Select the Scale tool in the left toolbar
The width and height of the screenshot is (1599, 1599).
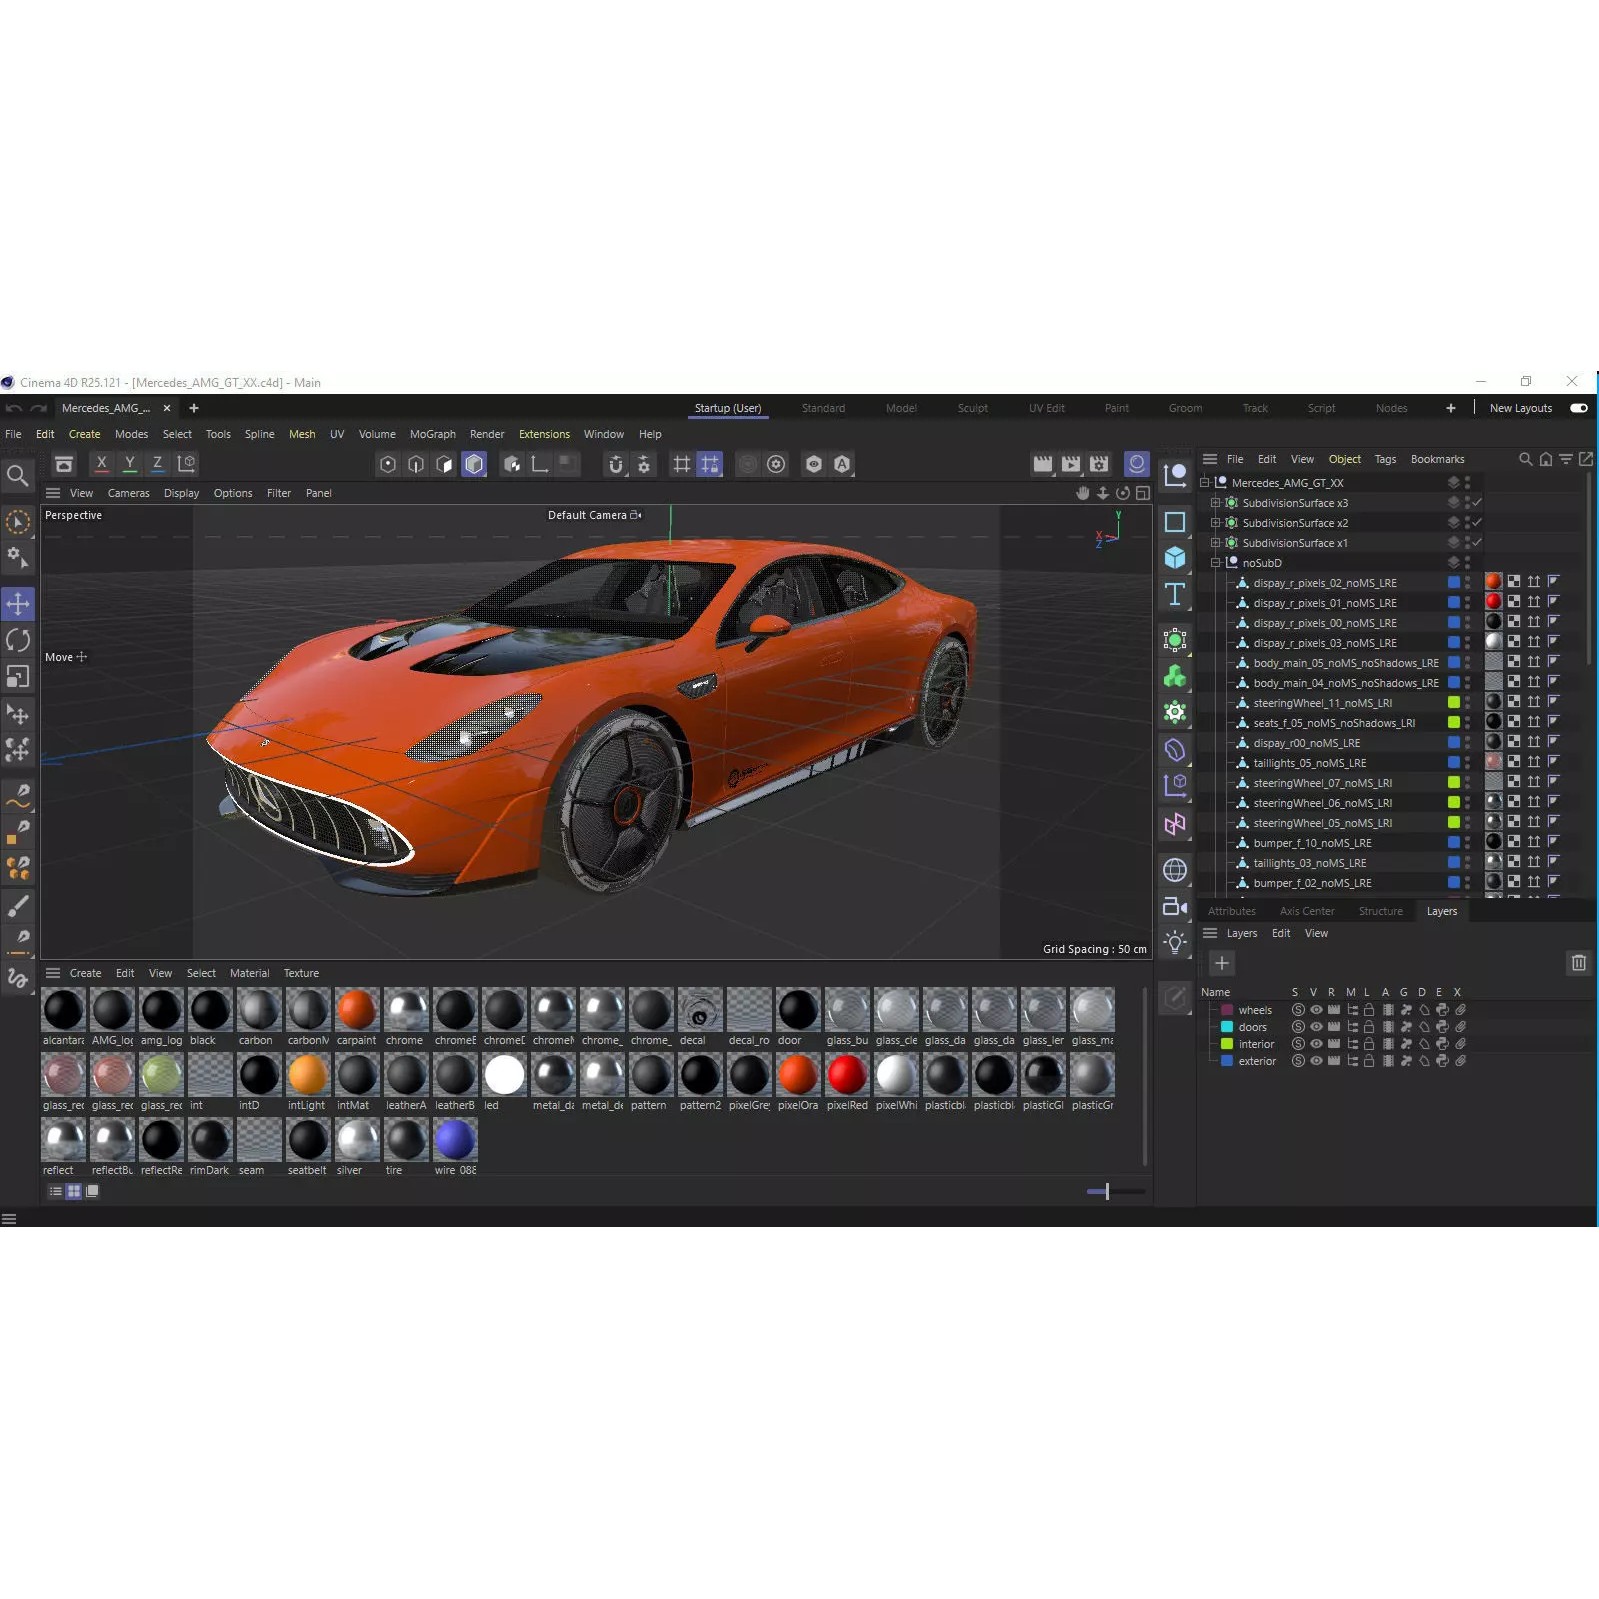tap(18, 677)
